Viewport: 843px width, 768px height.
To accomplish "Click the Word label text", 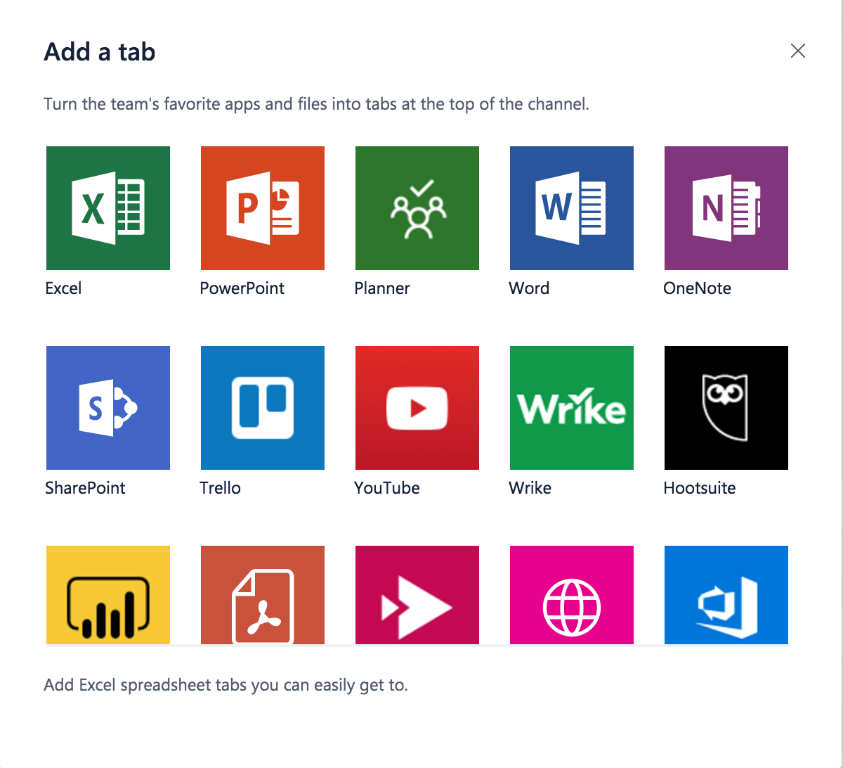I will tap(529, 288).
